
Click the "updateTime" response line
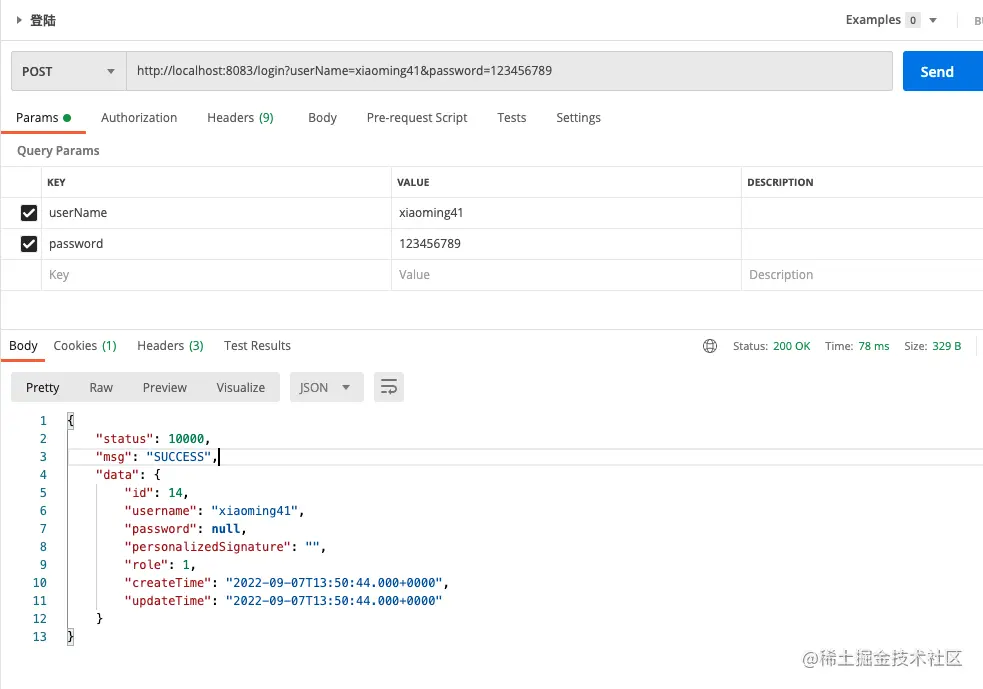coord(283,601)
